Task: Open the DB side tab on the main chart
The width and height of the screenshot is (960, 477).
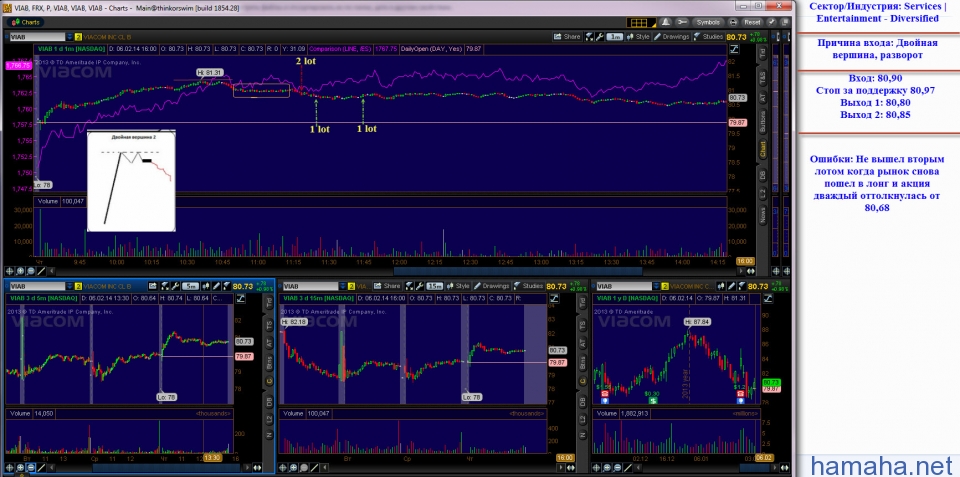Action: pyautogui.click(x=762, y=175)
